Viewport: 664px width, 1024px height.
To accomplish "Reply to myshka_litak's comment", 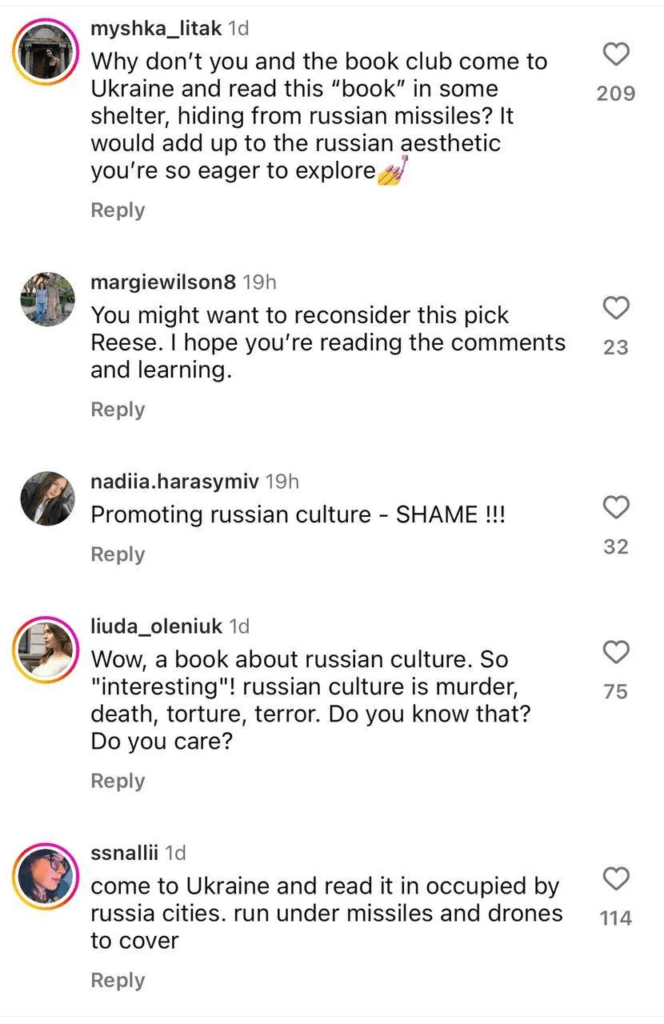I will pos(118,210).
